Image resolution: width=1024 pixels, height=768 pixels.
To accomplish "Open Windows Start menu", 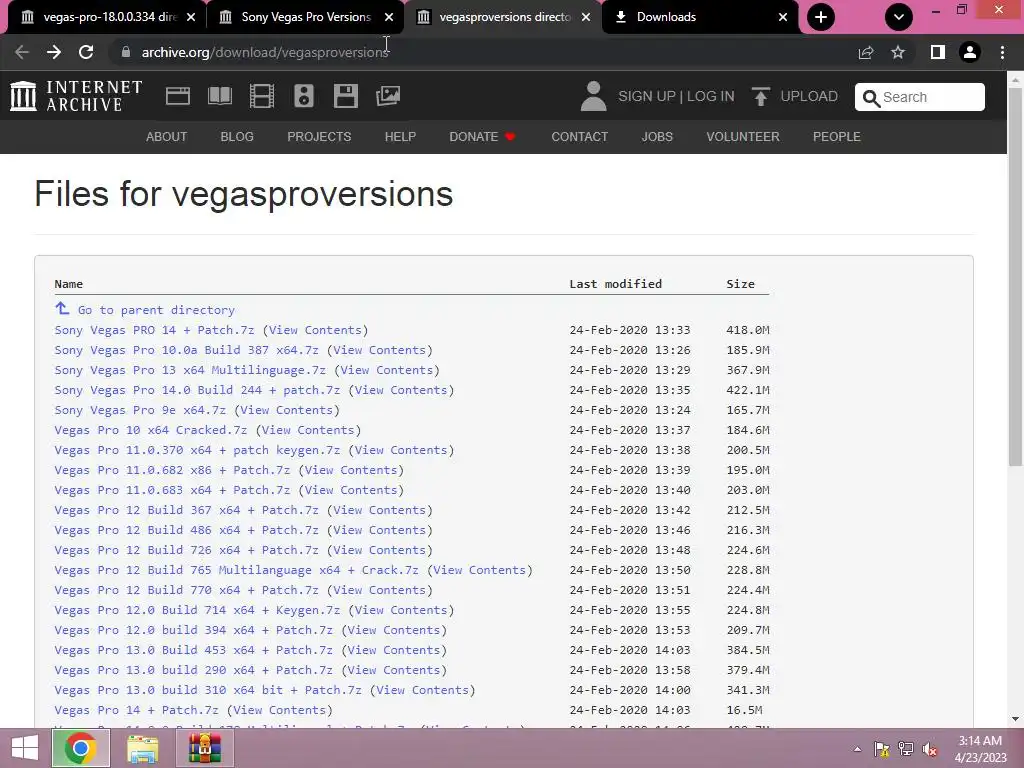I will 25,748.
